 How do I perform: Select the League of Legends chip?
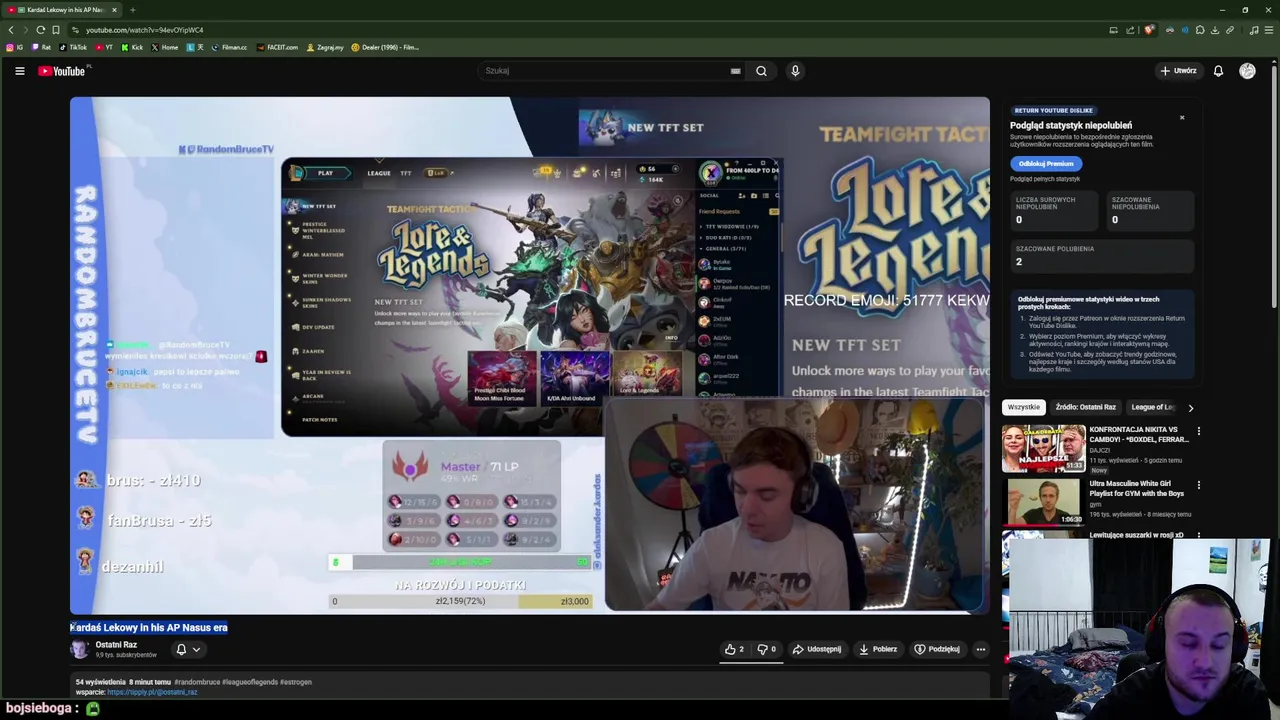pos(1154,407)
